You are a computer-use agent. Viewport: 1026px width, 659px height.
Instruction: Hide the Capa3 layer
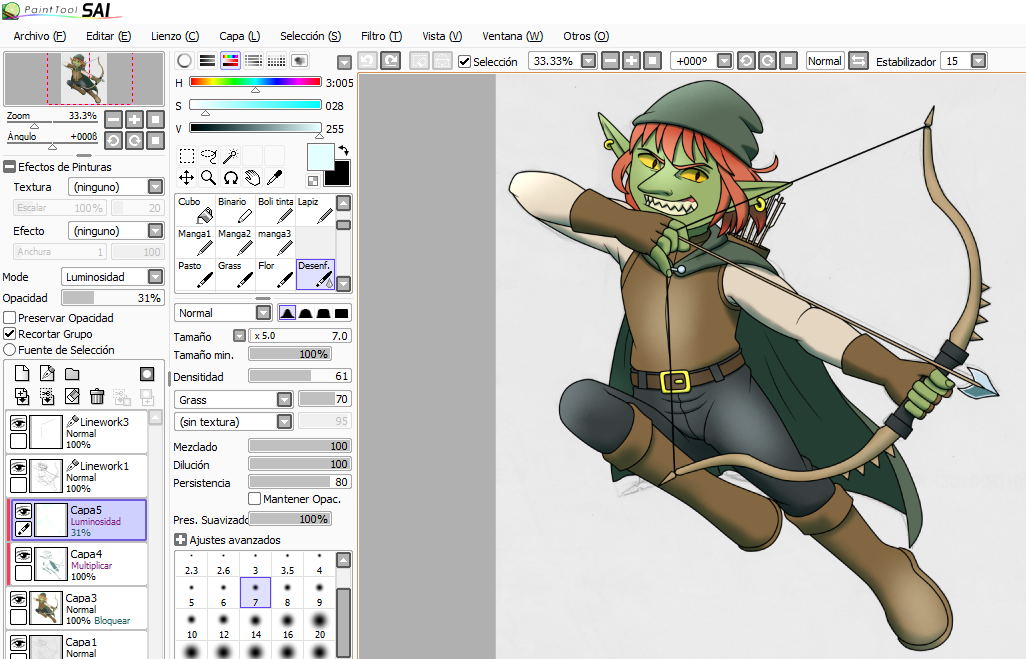click(18, 599)
